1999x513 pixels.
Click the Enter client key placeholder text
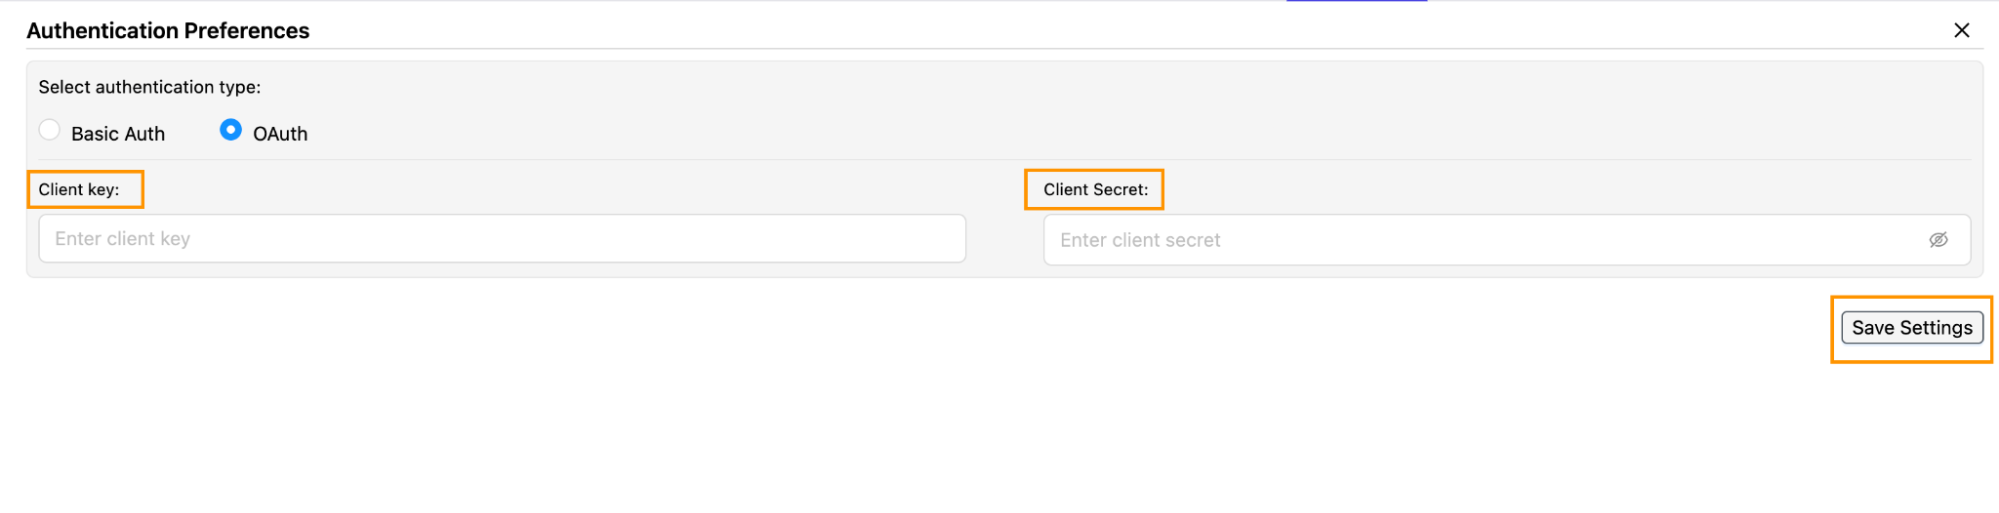point(122,239)
